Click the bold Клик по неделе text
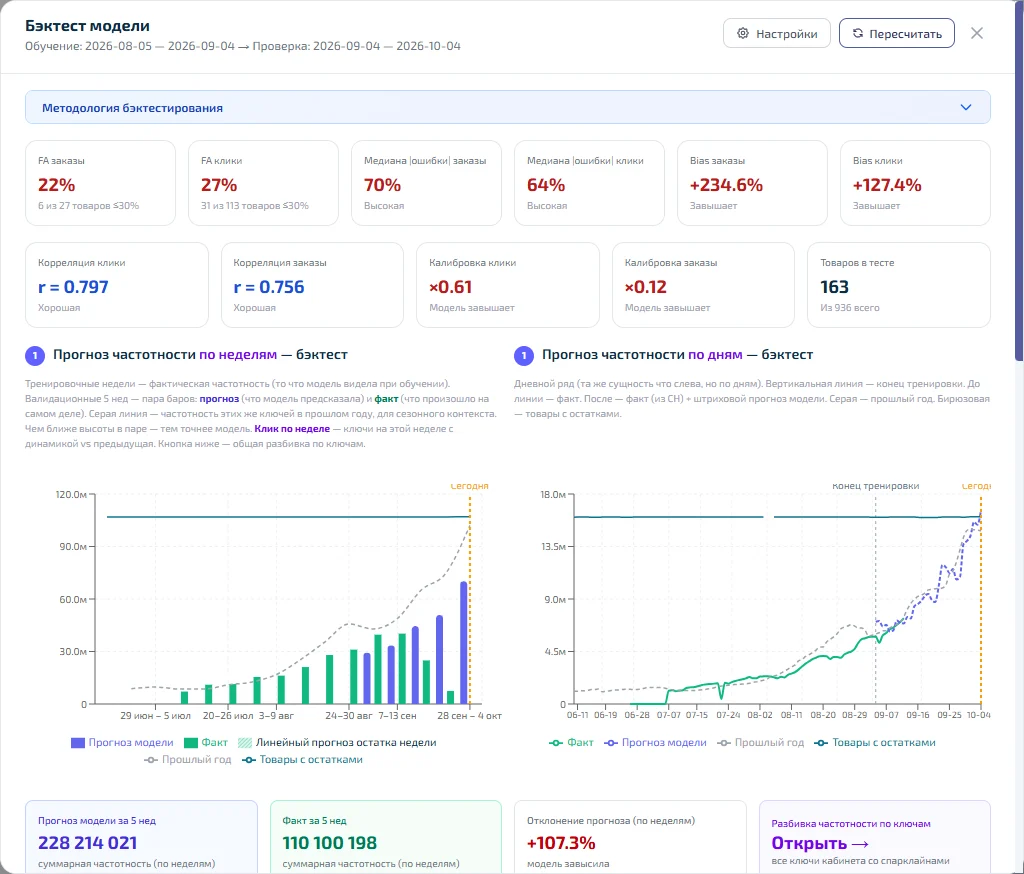1024x874 pixels. [292, 429]
